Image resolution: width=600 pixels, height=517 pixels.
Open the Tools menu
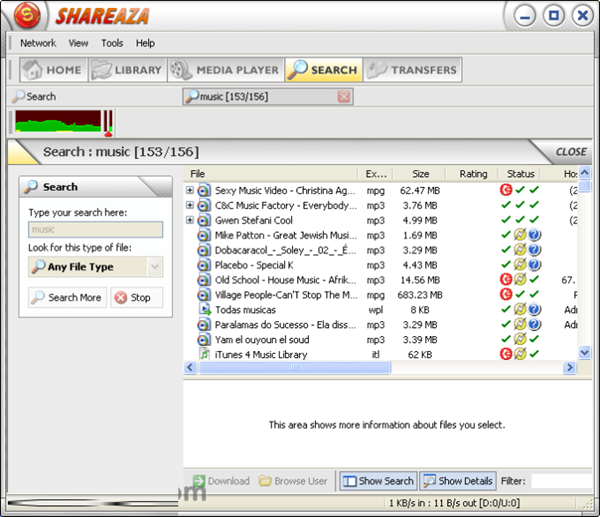pos(112,43)
